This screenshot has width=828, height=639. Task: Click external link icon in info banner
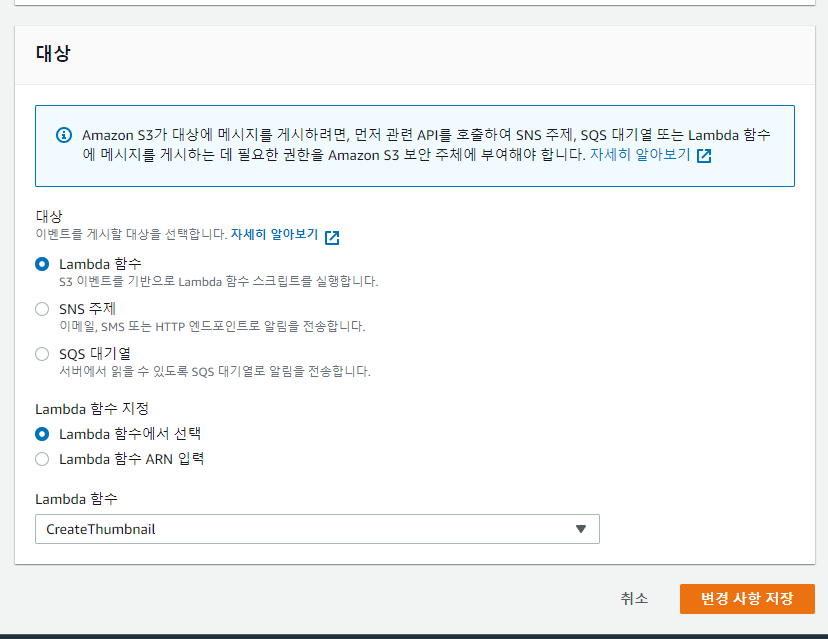pos(704,156)
